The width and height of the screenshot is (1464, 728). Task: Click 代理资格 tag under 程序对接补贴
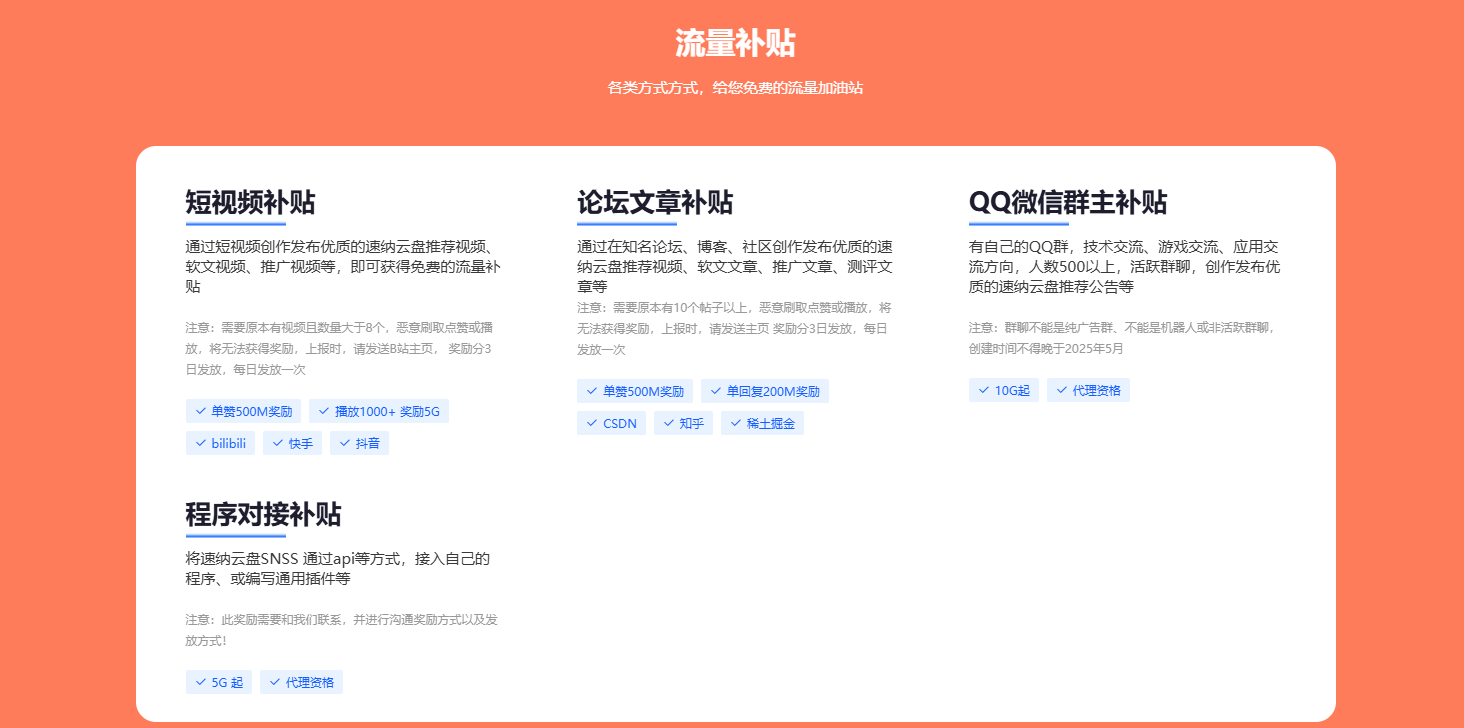pos(301,682)
